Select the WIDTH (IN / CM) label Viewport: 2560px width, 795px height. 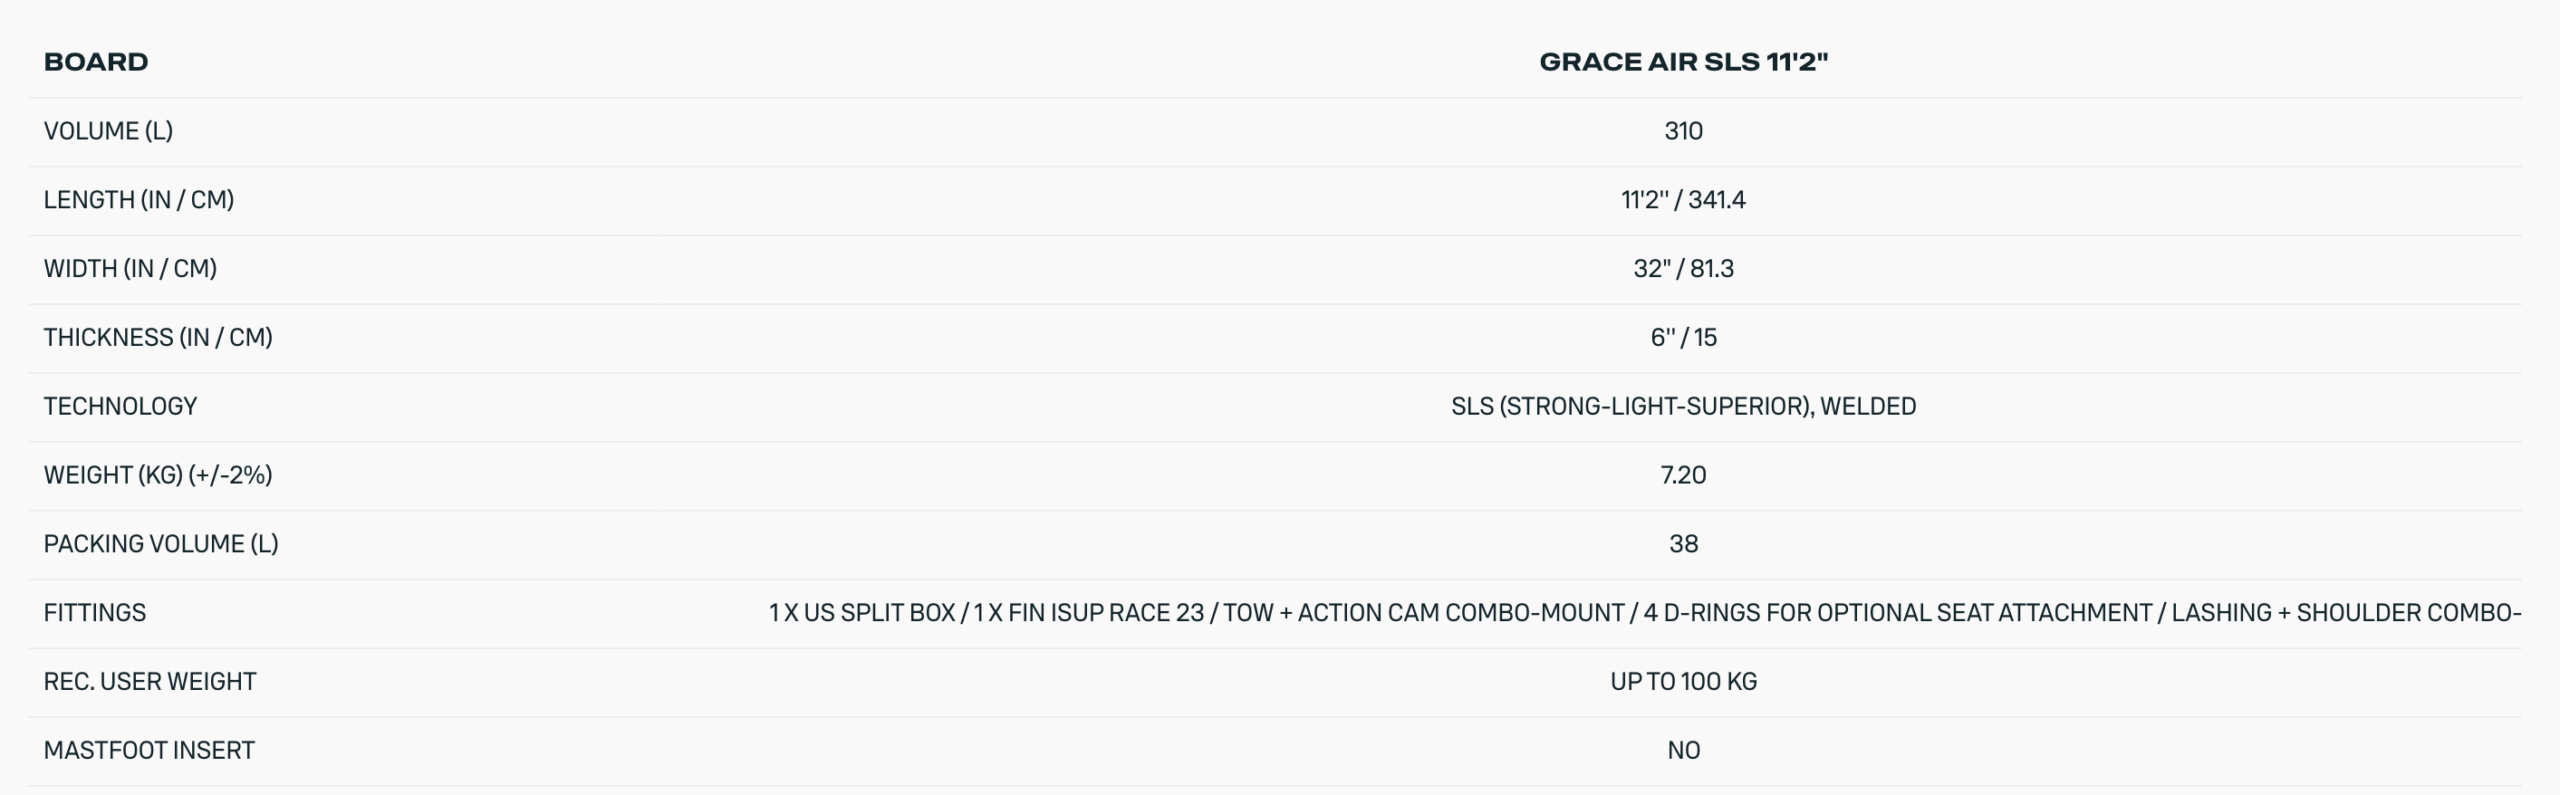(x=130, y=269)
